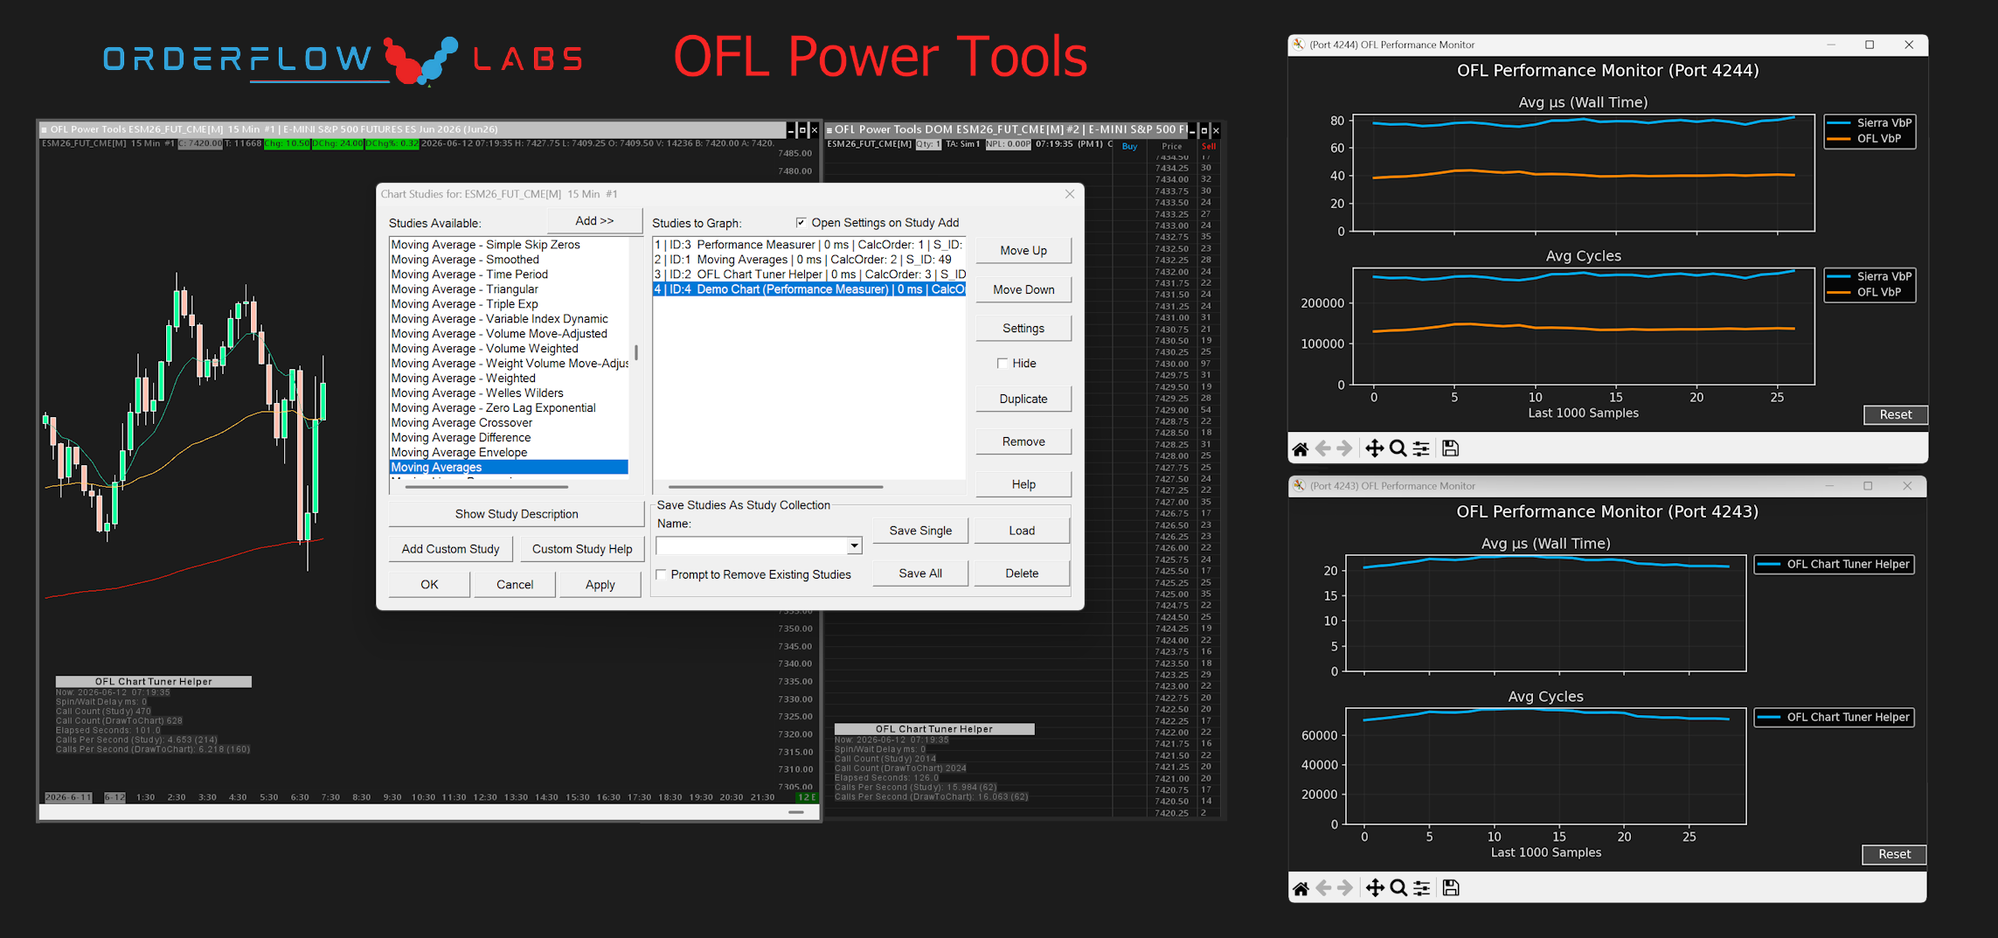Viewport: 1998px width, 938px height.
Task: Click Help button in Chart Studies
Action: 1023,484
